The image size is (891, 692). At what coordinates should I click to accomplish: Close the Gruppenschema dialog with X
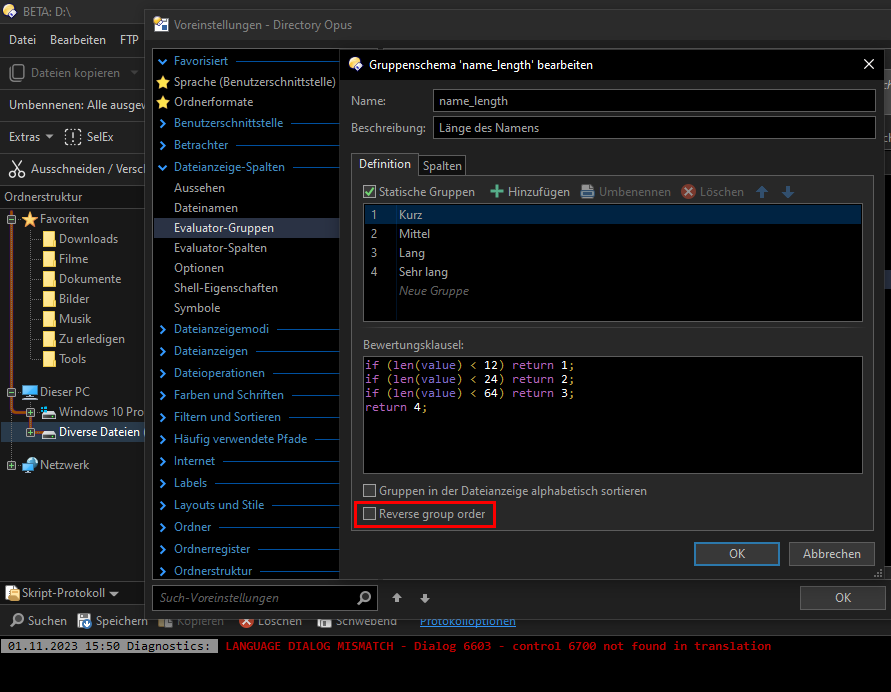(x=868, y=64)
